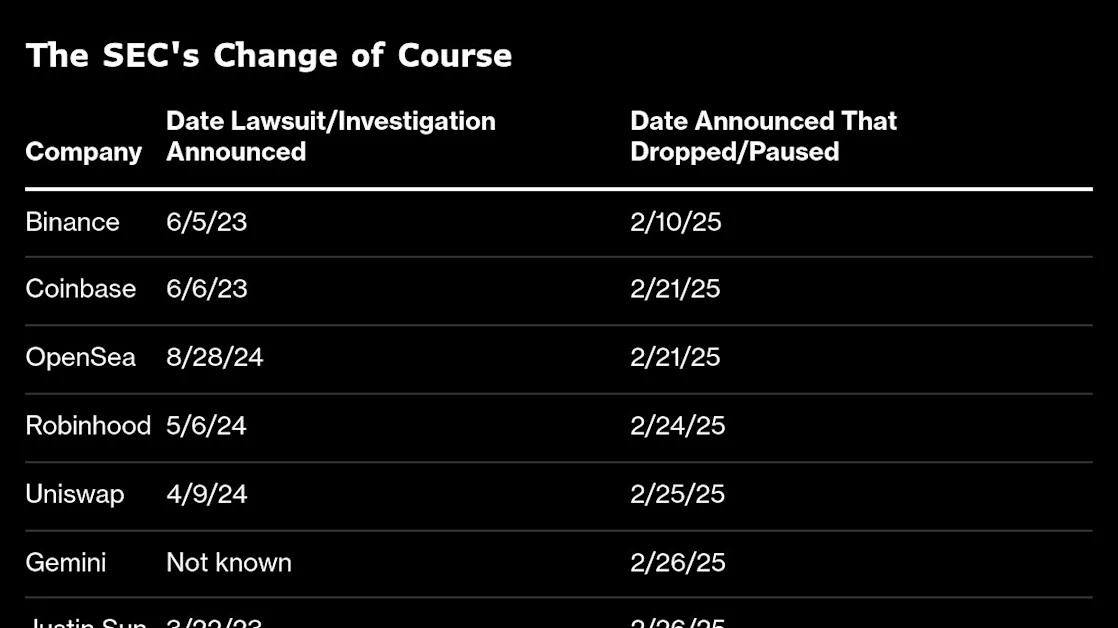Click OpenSea investigation date 8/28/24
Image resolution: width=1118 pixels, height=628 pixels.
point(215,358)
